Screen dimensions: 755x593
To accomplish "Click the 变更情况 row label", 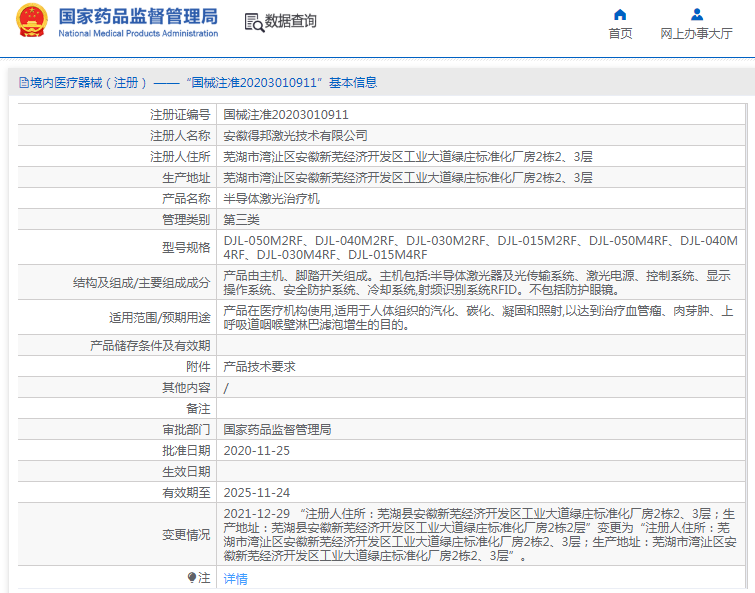I will pyautogui.click(x=186, y=535).
